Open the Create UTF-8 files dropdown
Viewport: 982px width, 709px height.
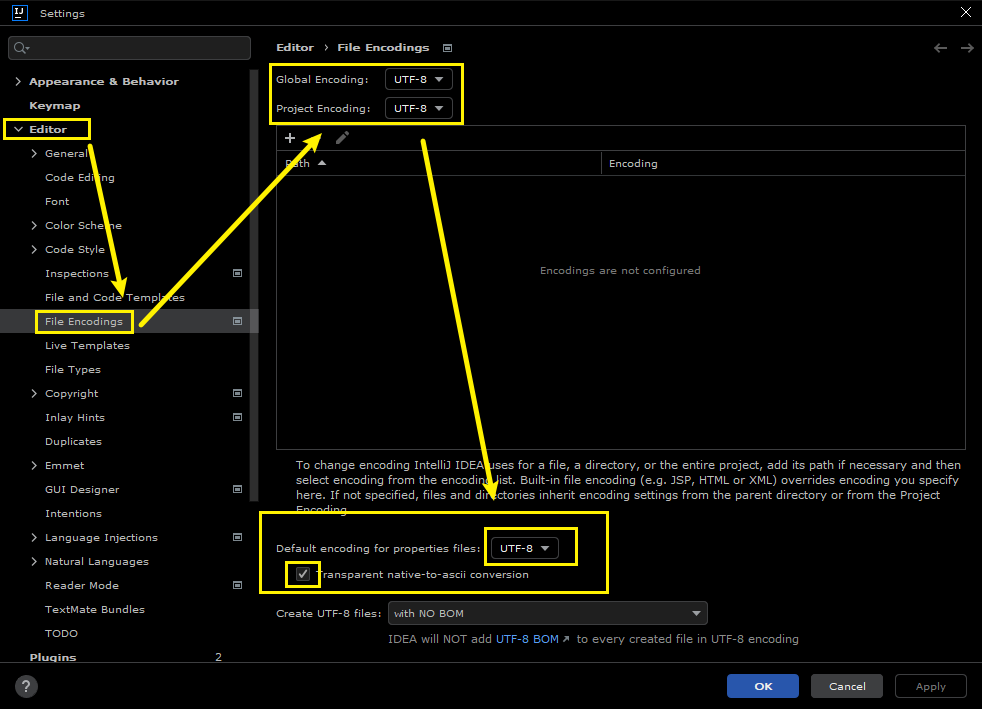coord(548,613)
